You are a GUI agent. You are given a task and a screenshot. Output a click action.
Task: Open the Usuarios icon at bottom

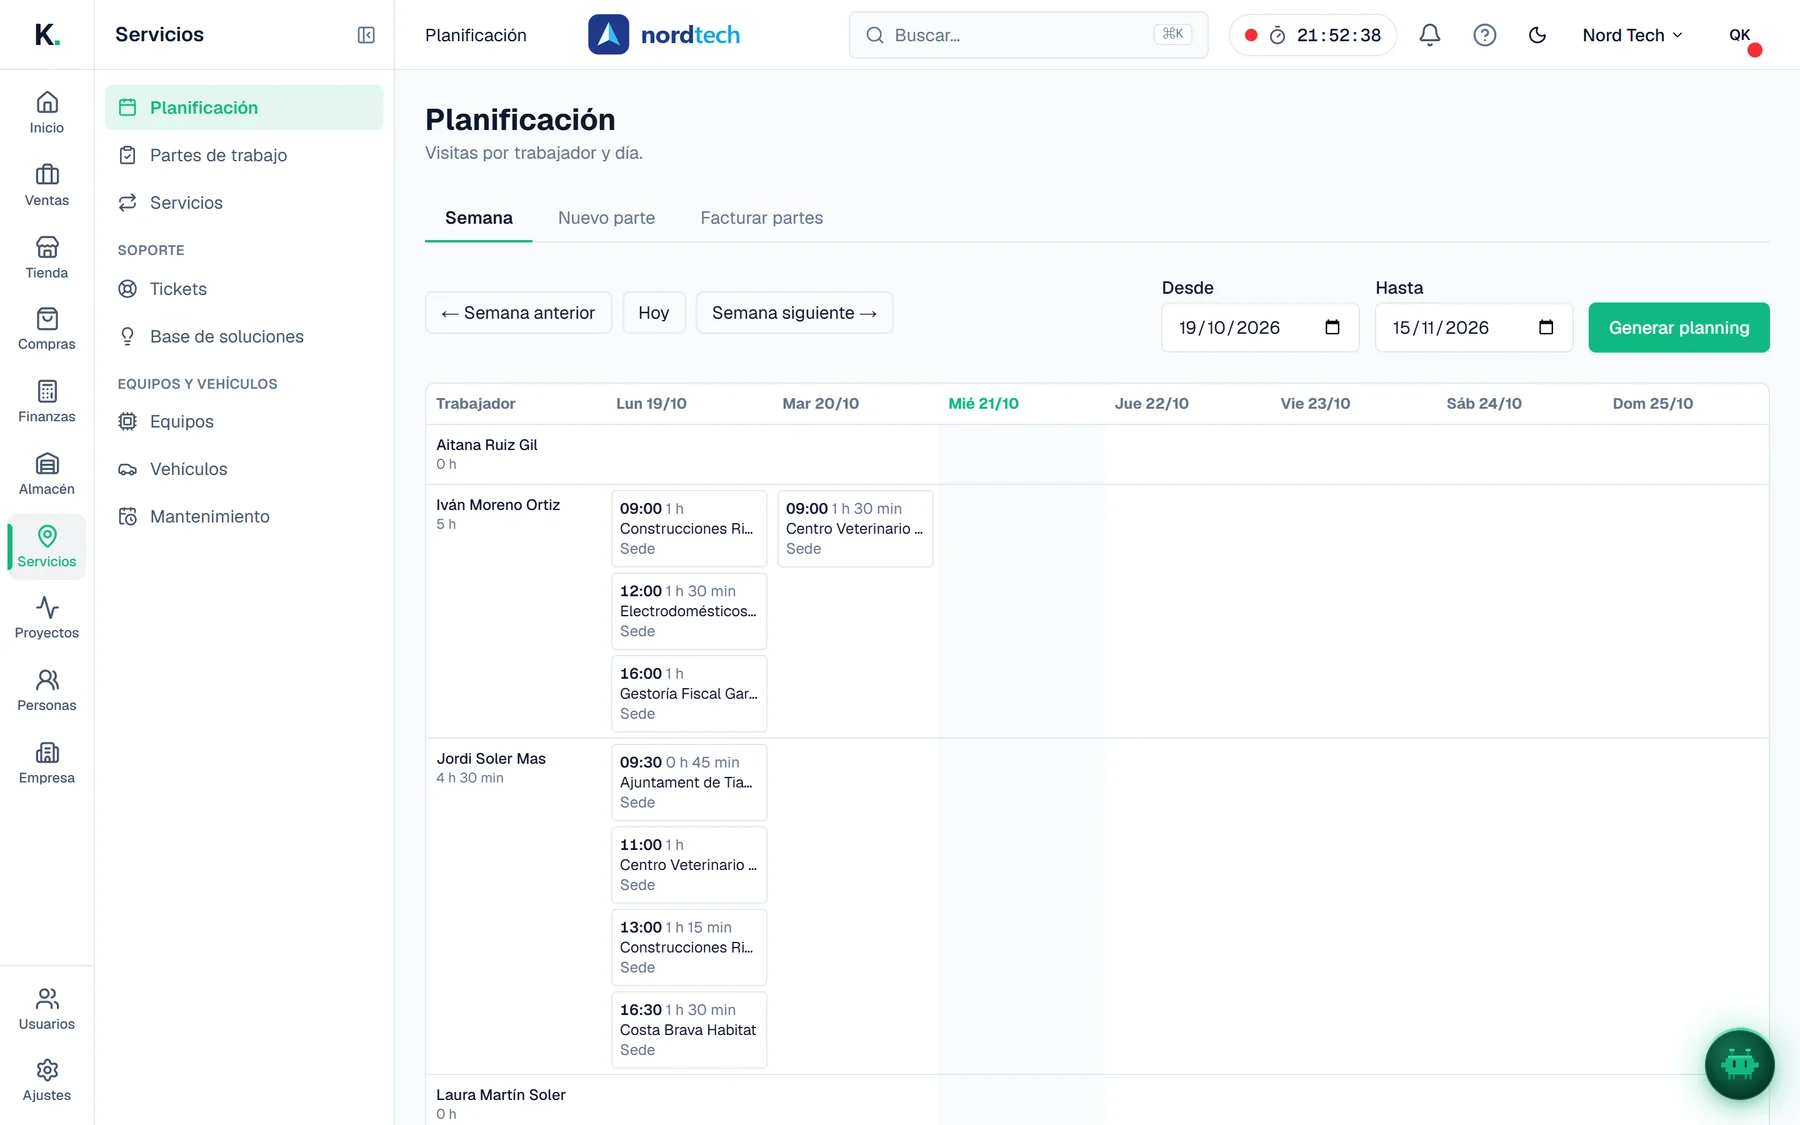pos(47,1010)
